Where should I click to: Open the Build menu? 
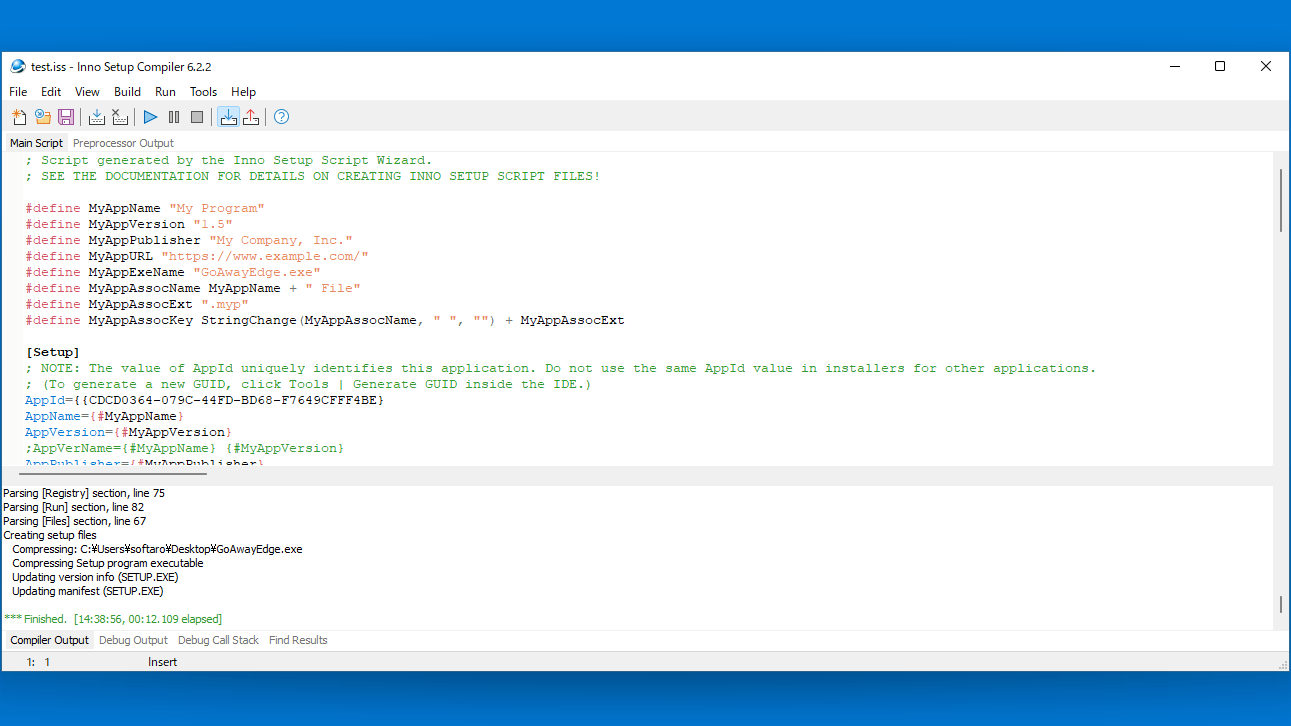pyautogui.click(x=128, y=92)
